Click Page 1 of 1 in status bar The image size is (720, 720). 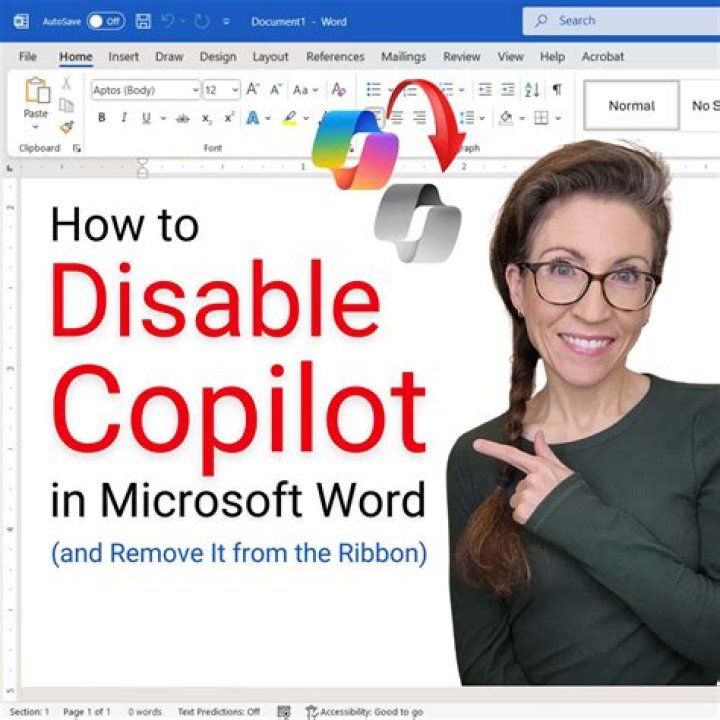(x=87, y=712)
